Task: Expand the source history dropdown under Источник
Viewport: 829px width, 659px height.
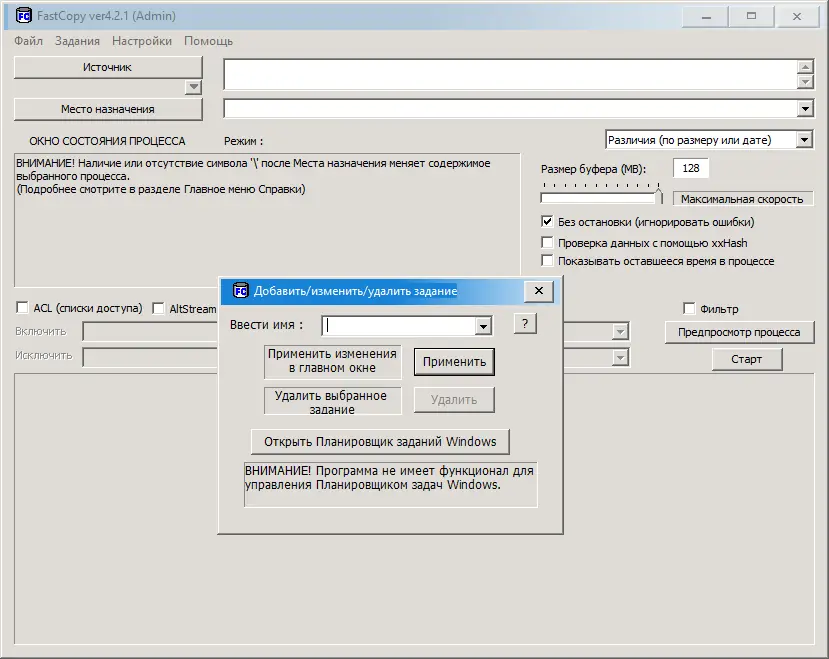Action: [x=194, y=87]
